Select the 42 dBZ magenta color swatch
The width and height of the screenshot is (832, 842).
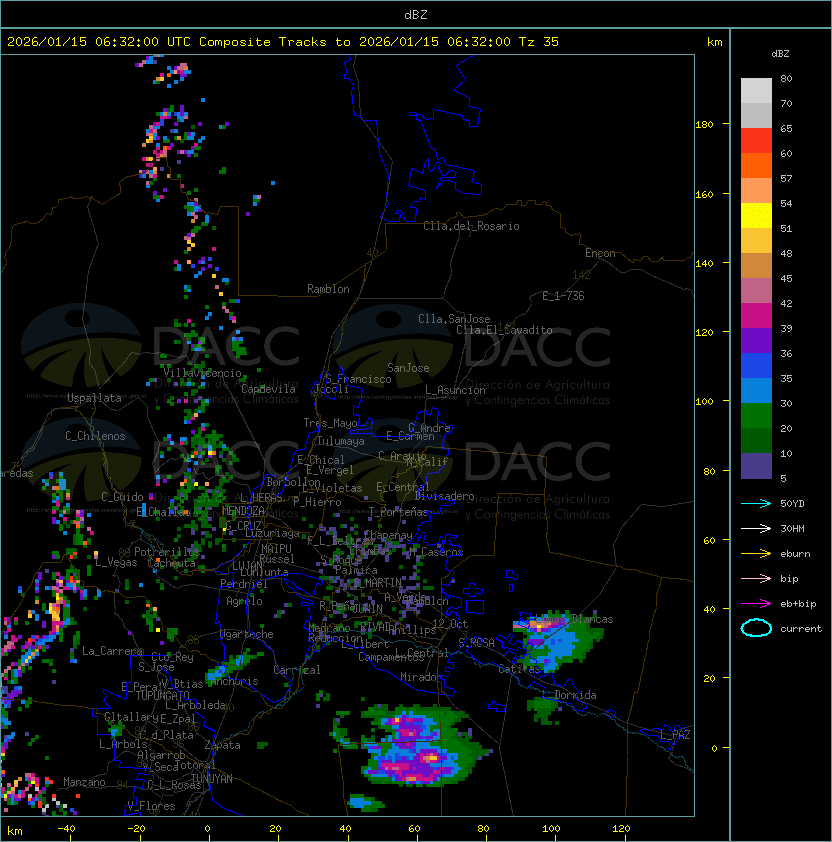tap(756, 315)
